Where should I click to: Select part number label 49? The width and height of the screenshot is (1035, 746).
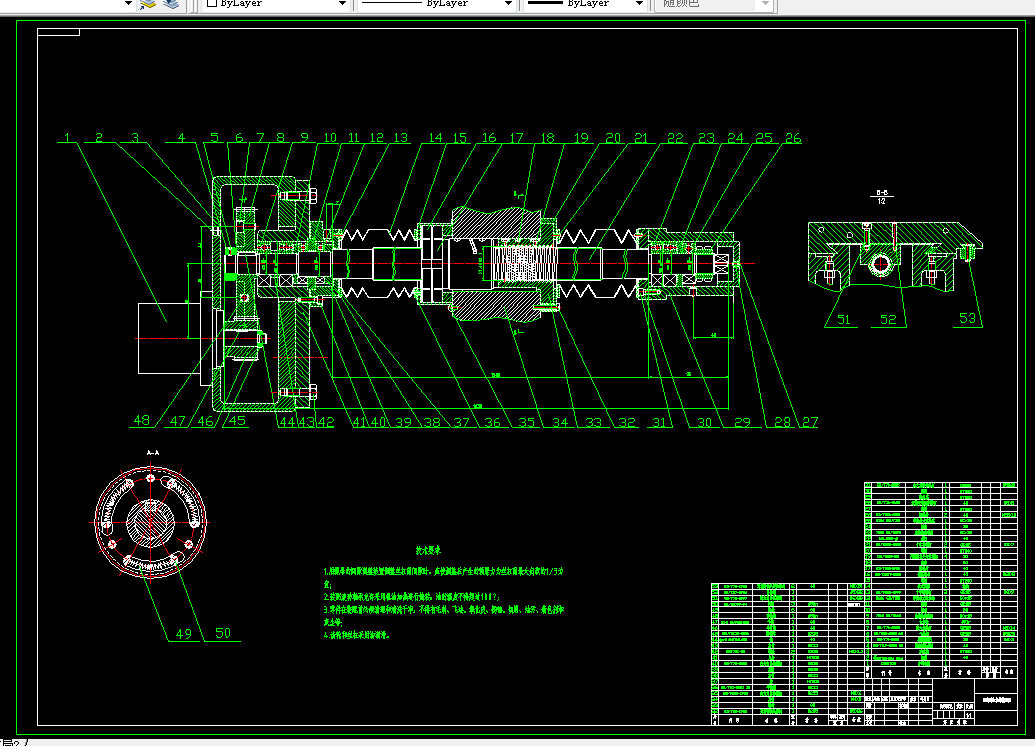184,634
